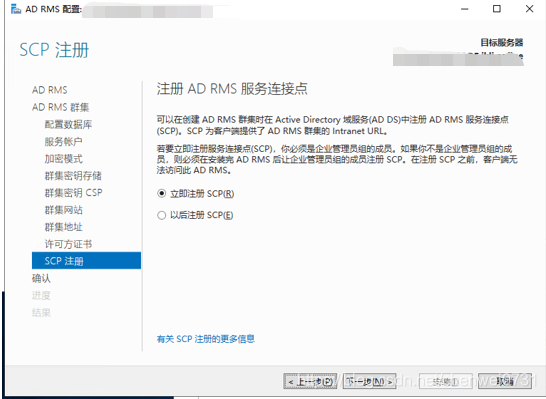Click the 取消 button
This screenshot has width=546, height=399.
click(x=505, y=382)
